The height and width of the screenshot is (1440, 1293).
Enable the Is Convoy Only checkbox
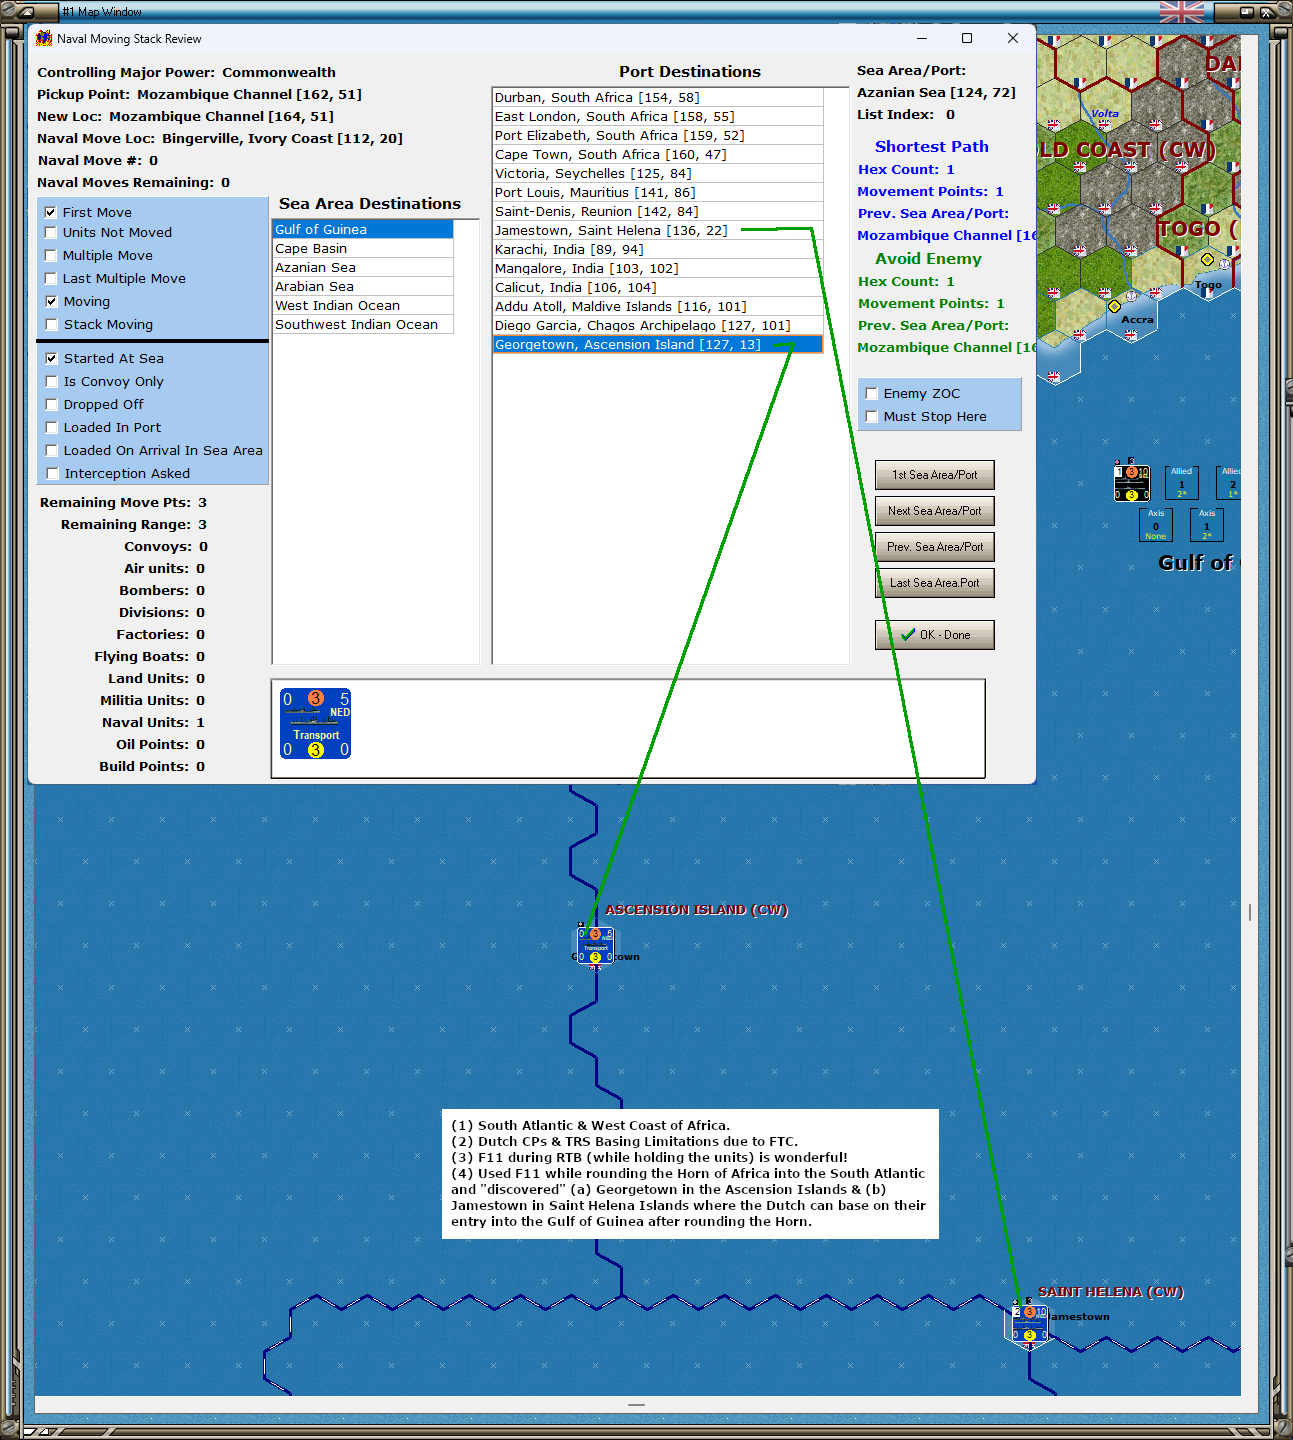[51, 381]
